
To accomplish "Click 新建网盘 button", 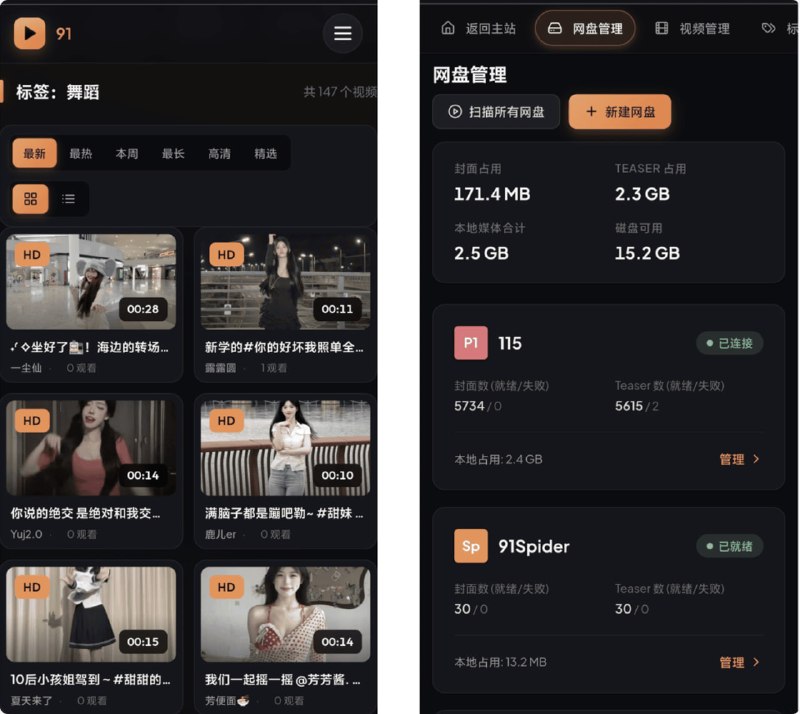I will 620,111.
